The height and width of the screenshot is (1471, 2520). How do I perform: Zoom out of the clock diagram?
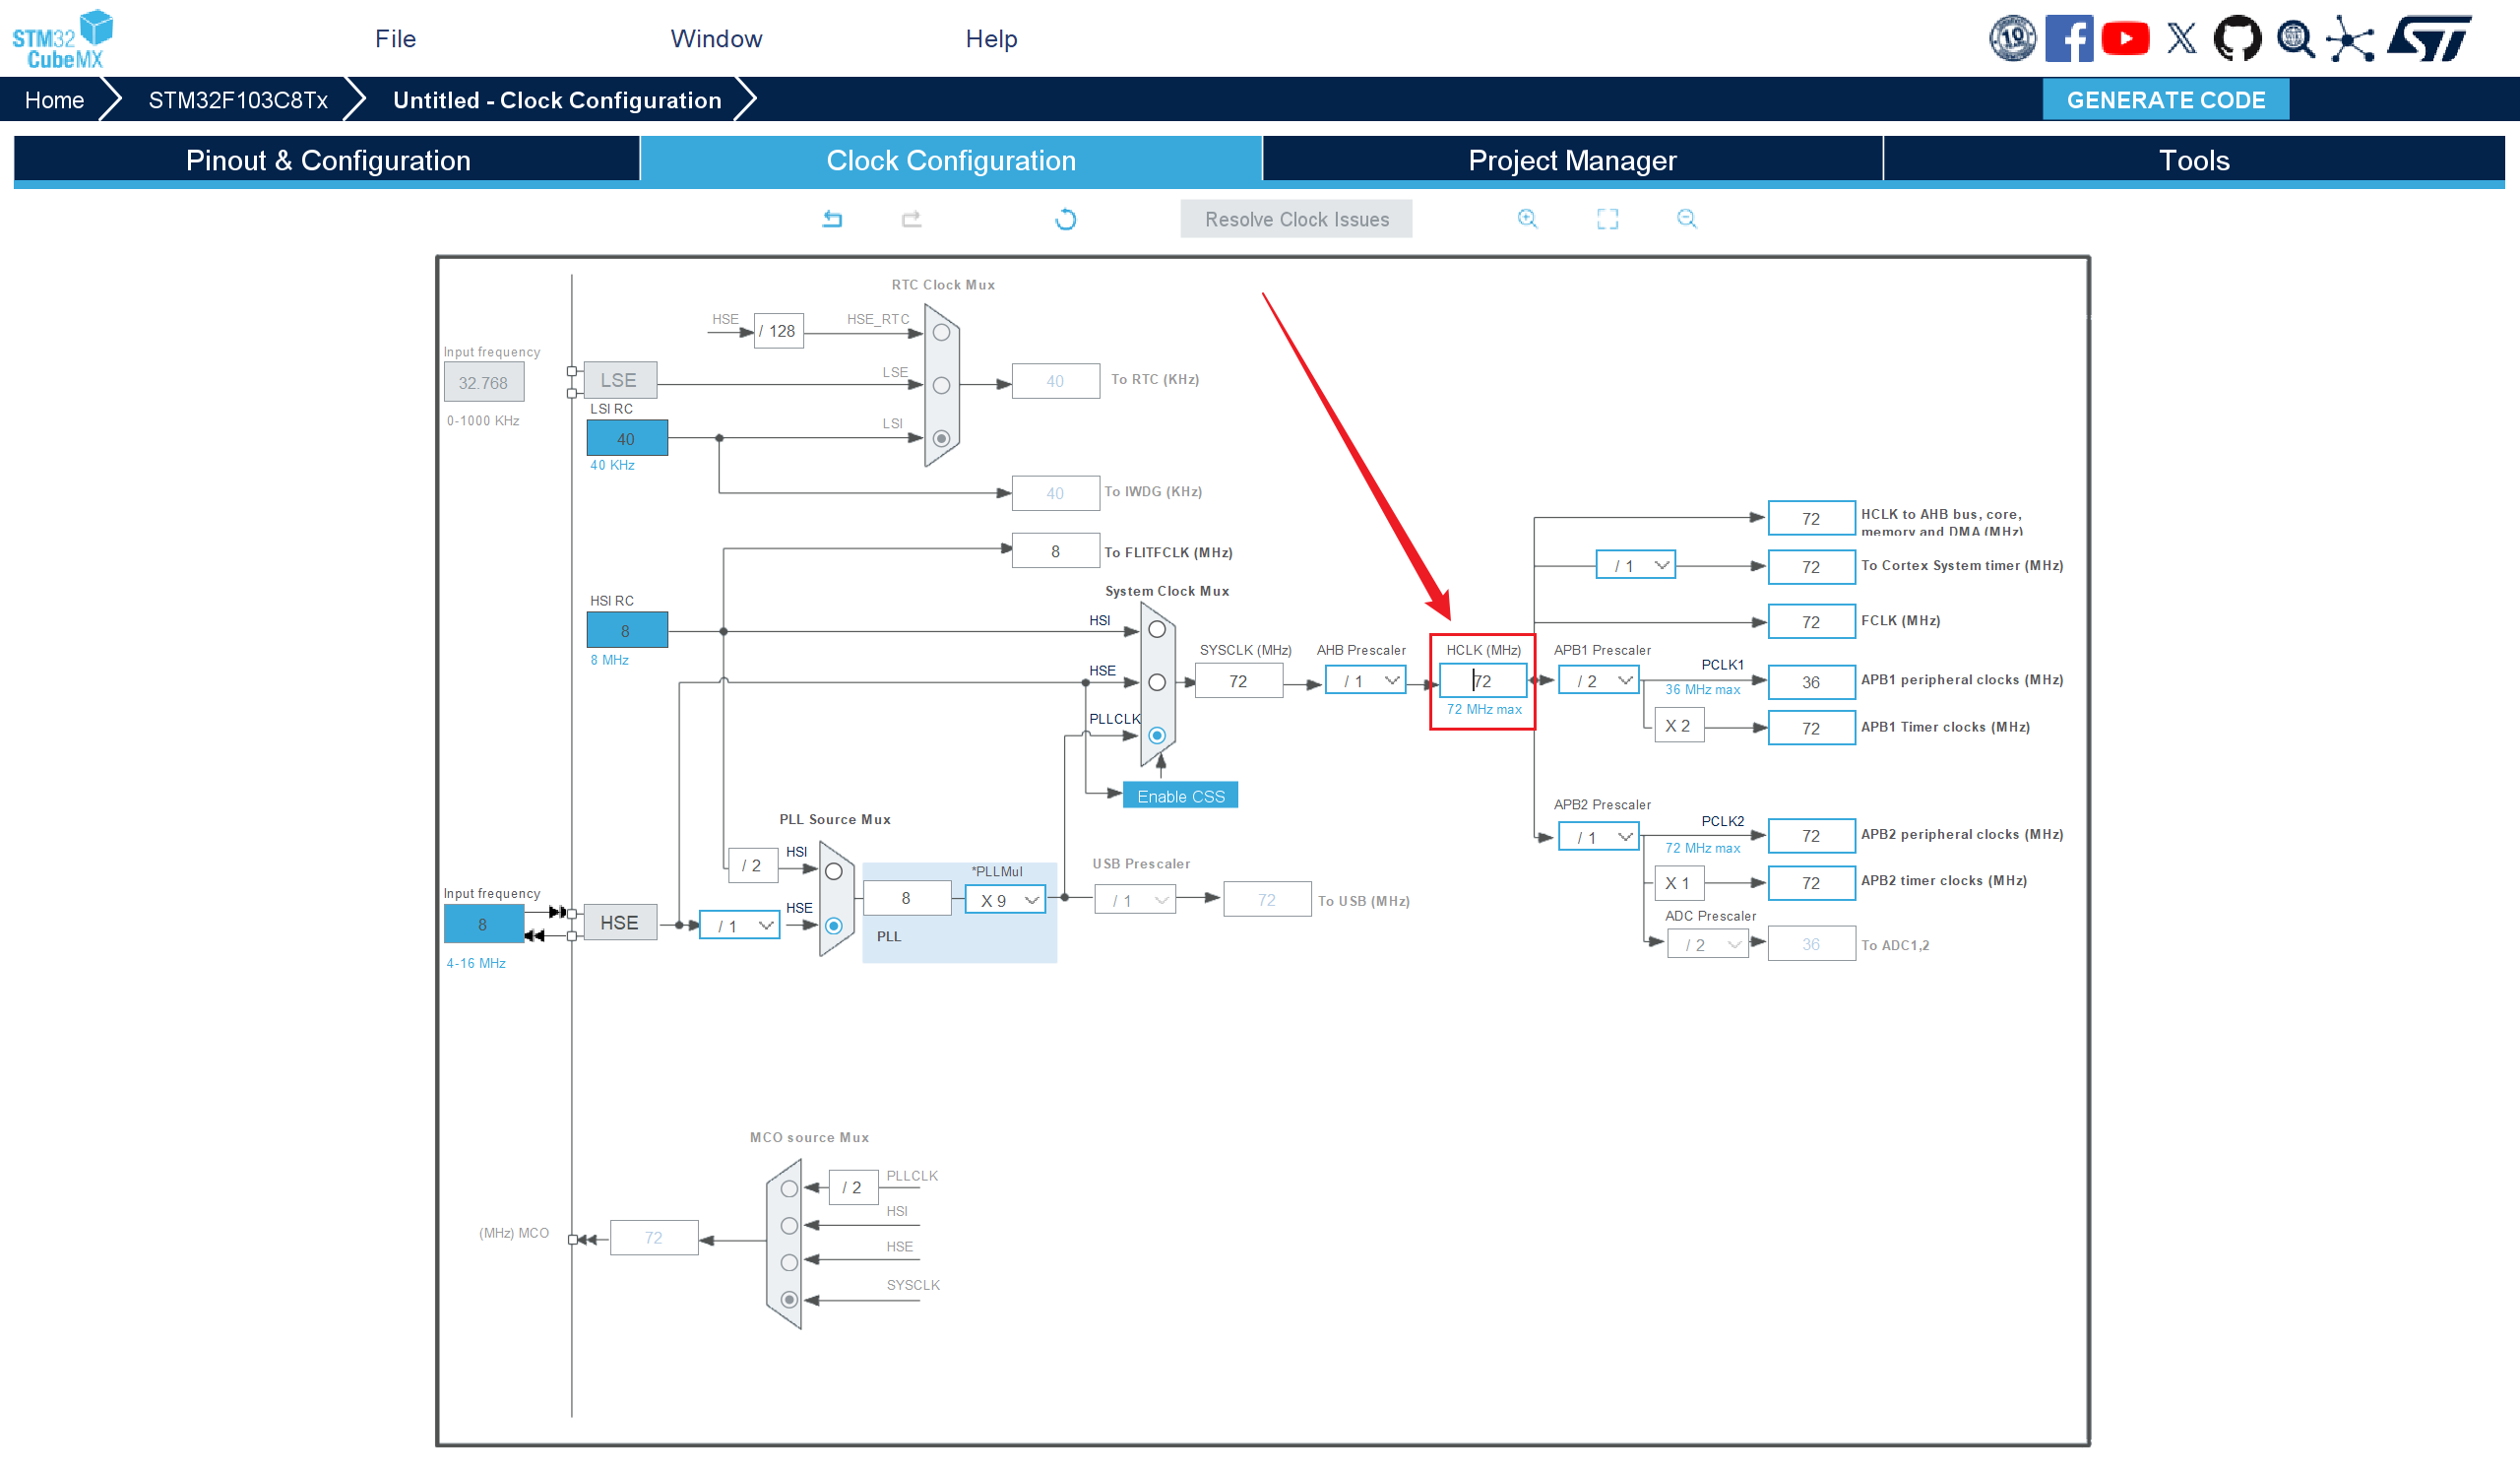1687,219
